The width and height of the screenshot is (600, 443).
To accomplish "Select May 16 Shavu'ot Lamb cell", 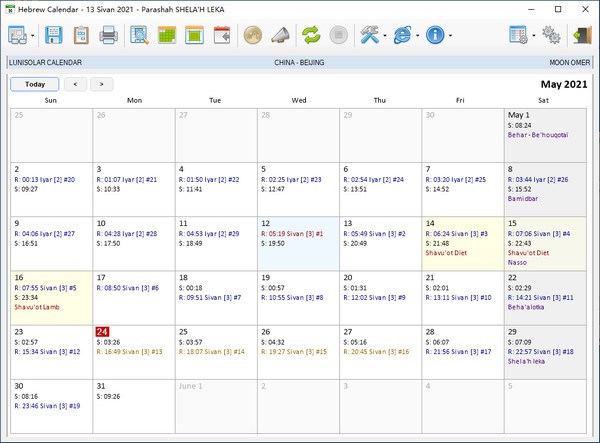I will coord(50,297).
